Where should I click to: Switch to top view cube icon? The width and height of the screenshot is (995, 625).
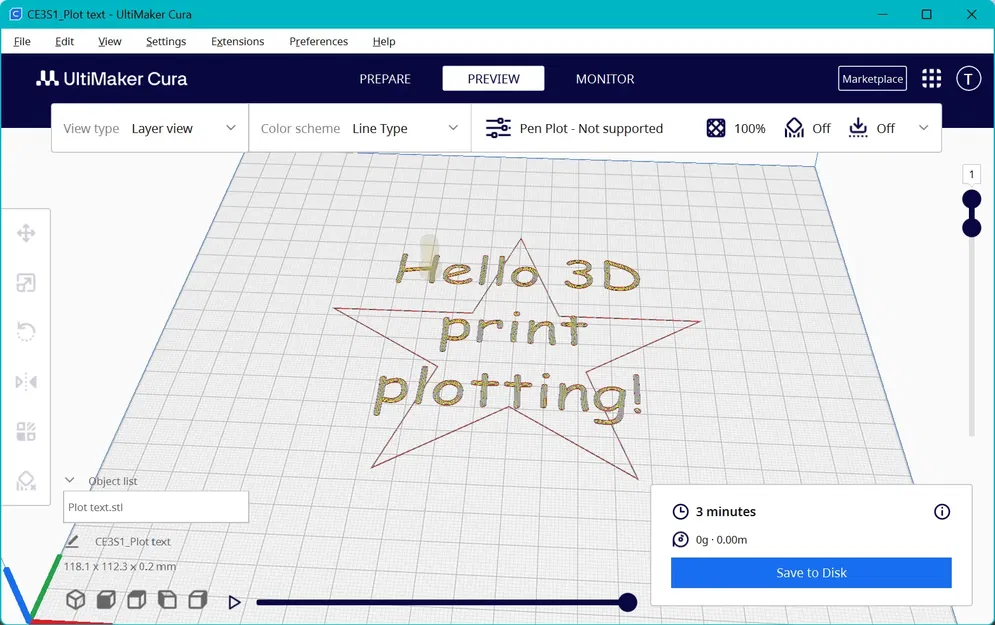[136, 600]
